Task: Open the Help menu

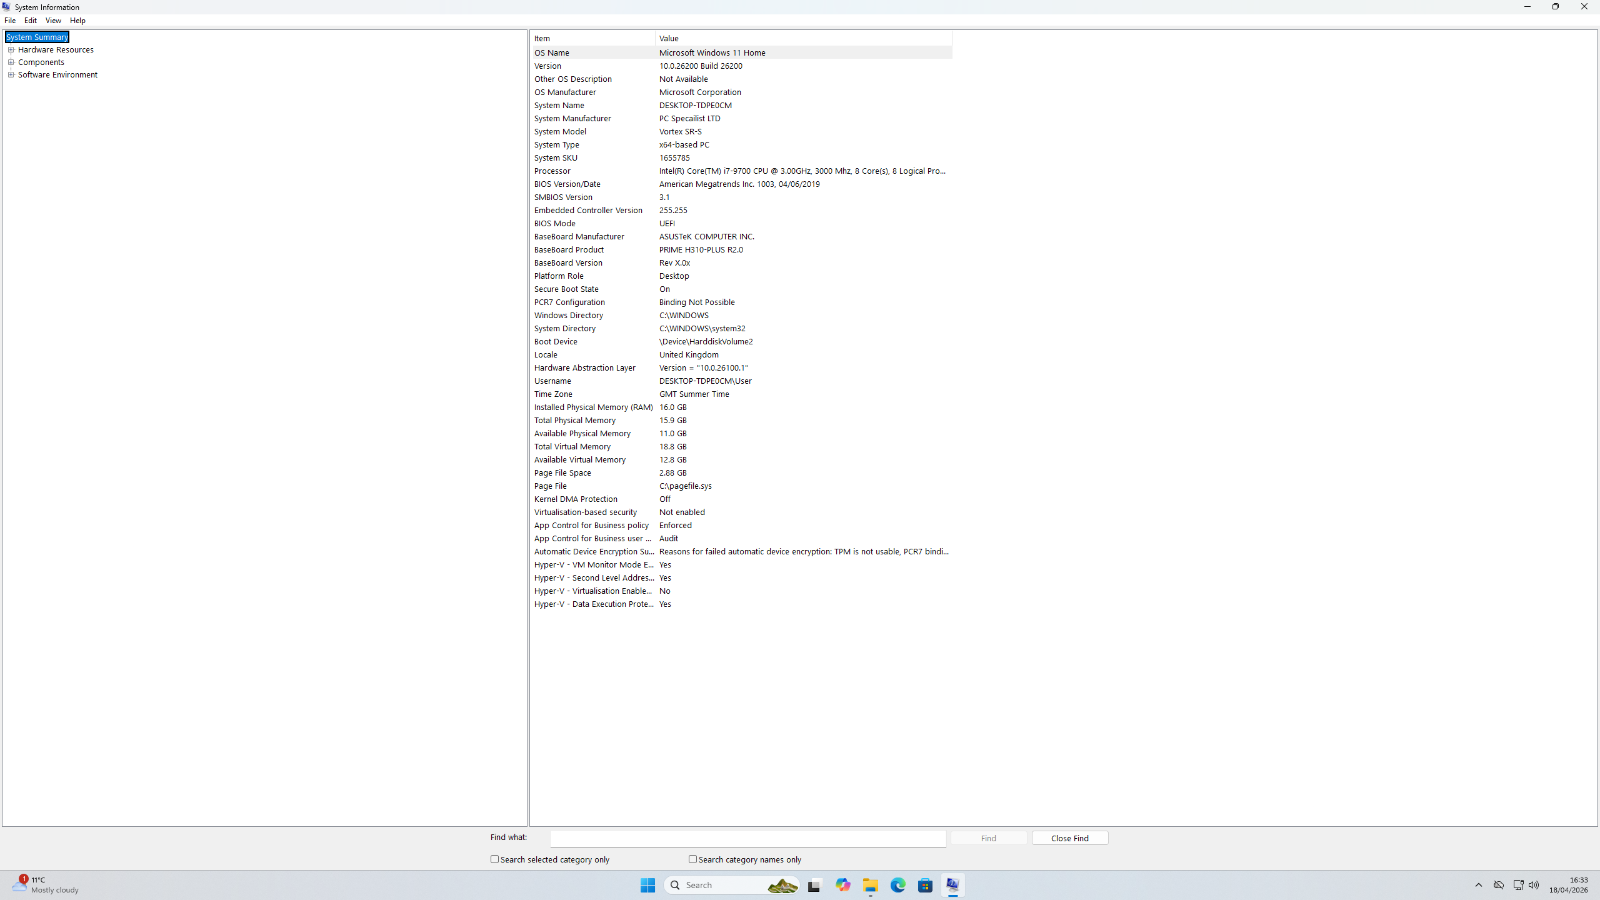Action: [x=78, y=20]
